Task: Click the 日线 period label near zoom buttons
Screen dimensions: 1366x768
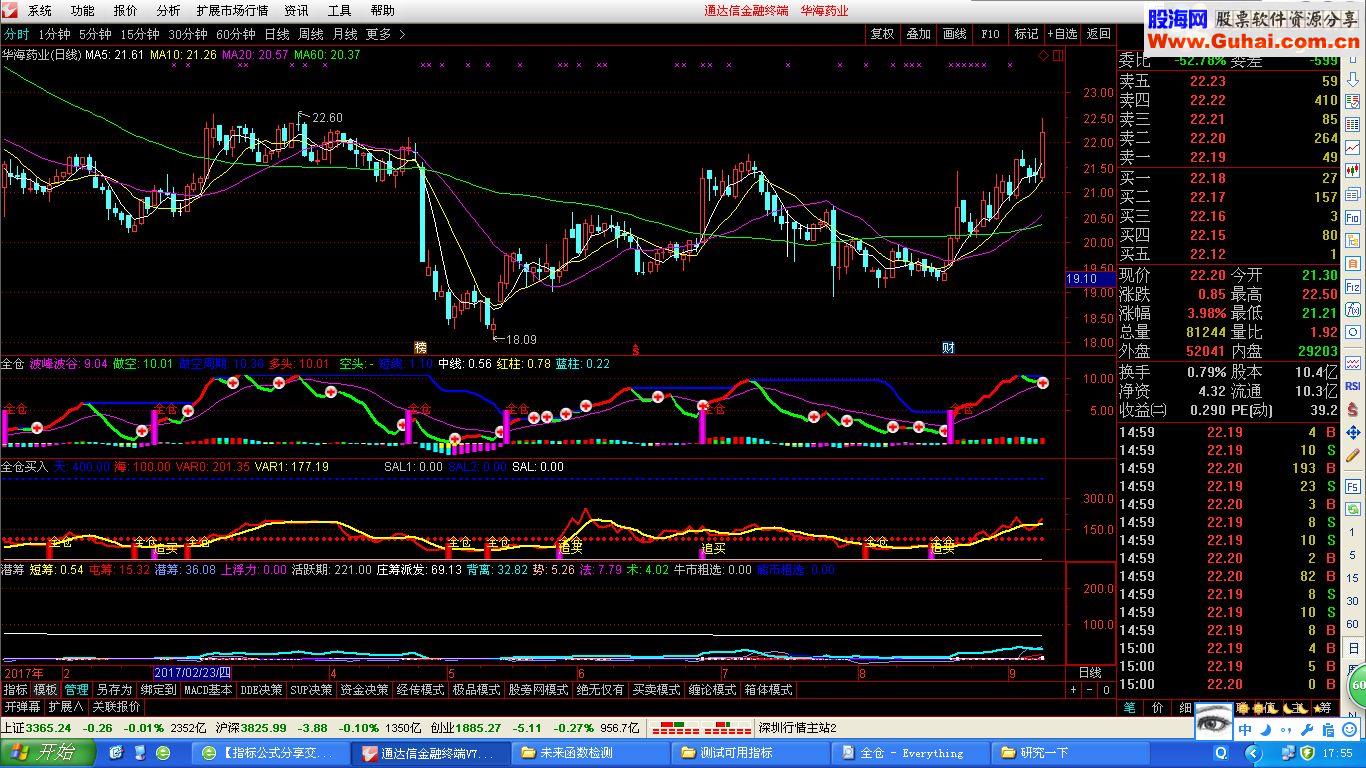Action: (1090, 673)
